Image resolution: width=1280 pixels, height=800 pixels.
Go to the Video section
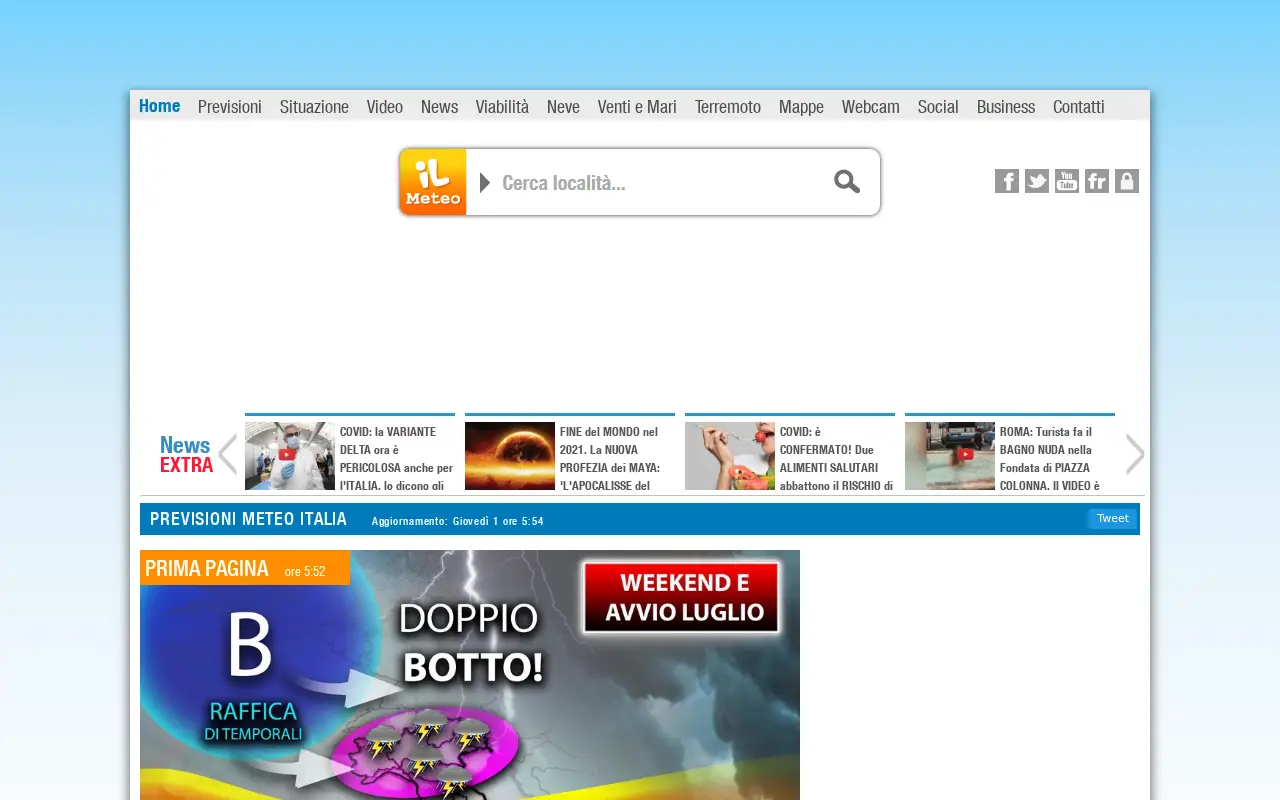[385, 107]
